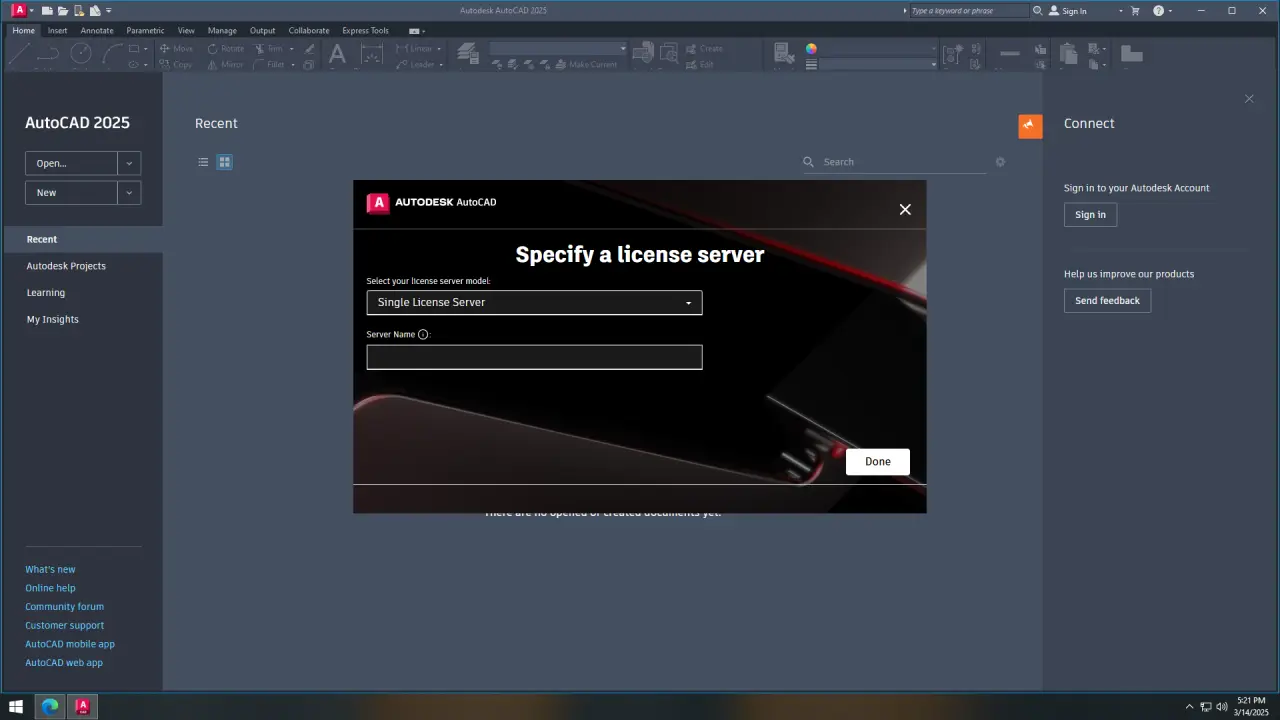Select the Arc tool in ribbon

[x=111, y=54]
